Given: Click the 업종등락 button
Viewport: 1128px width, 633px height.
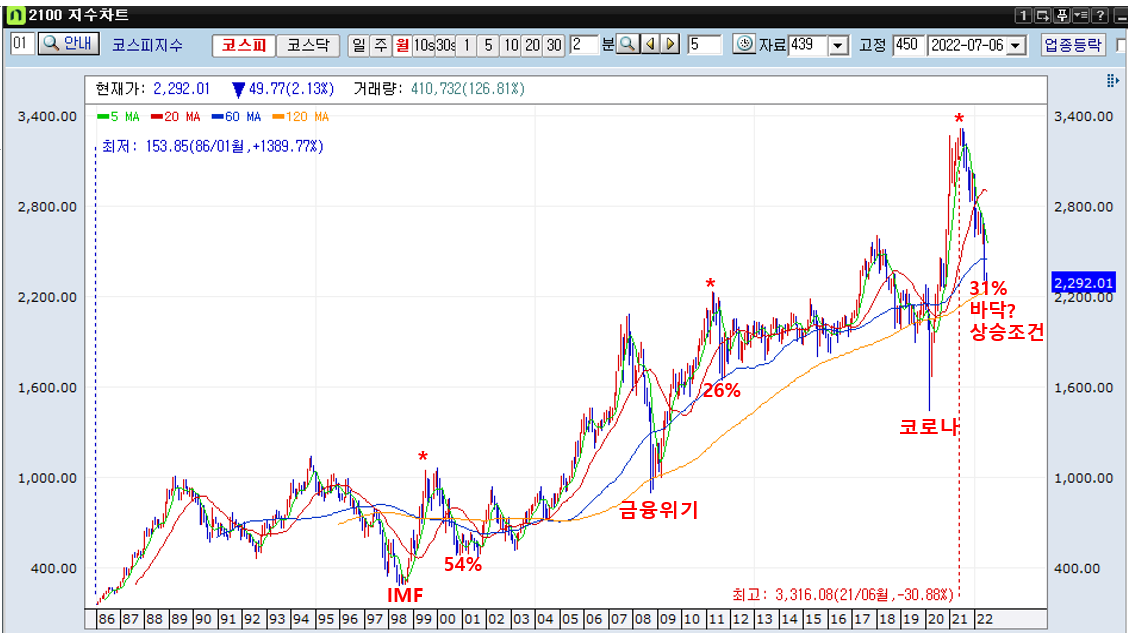Looking at the screenshot, I should coord(1073,45).
